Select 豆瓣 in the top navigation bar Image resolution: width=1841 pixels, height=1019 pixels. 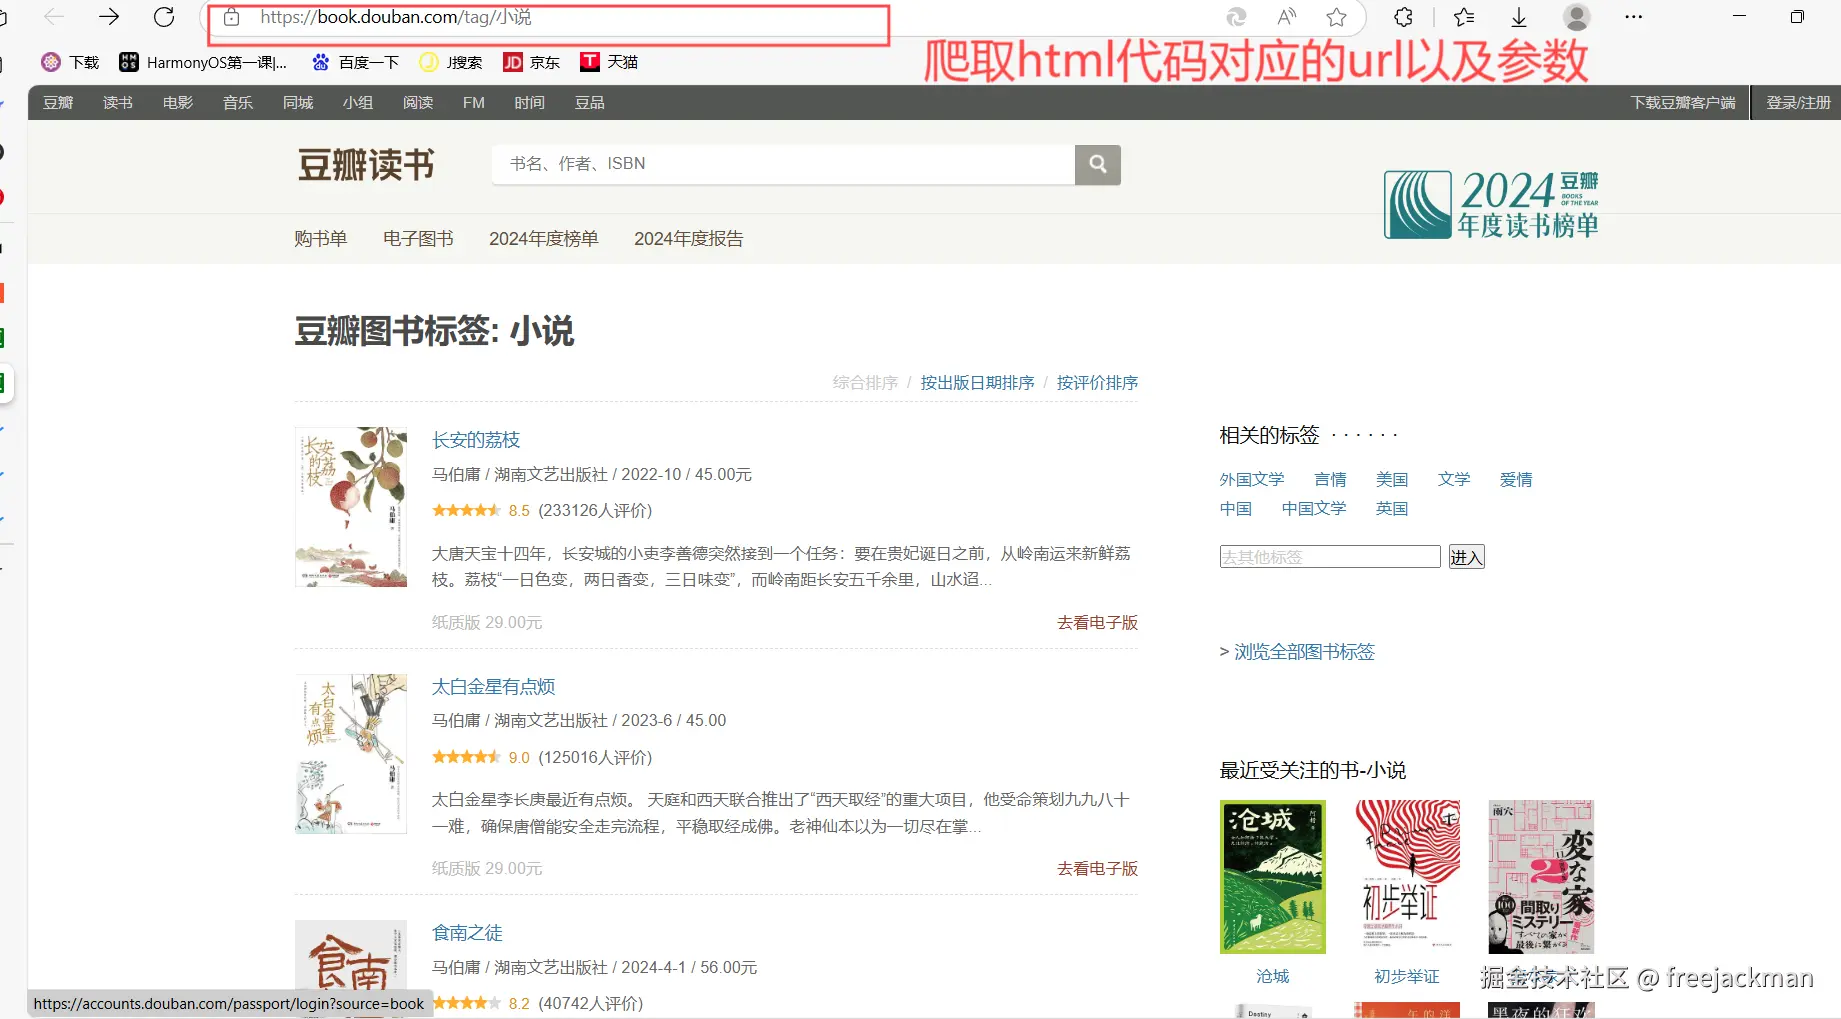click(58, 103)
